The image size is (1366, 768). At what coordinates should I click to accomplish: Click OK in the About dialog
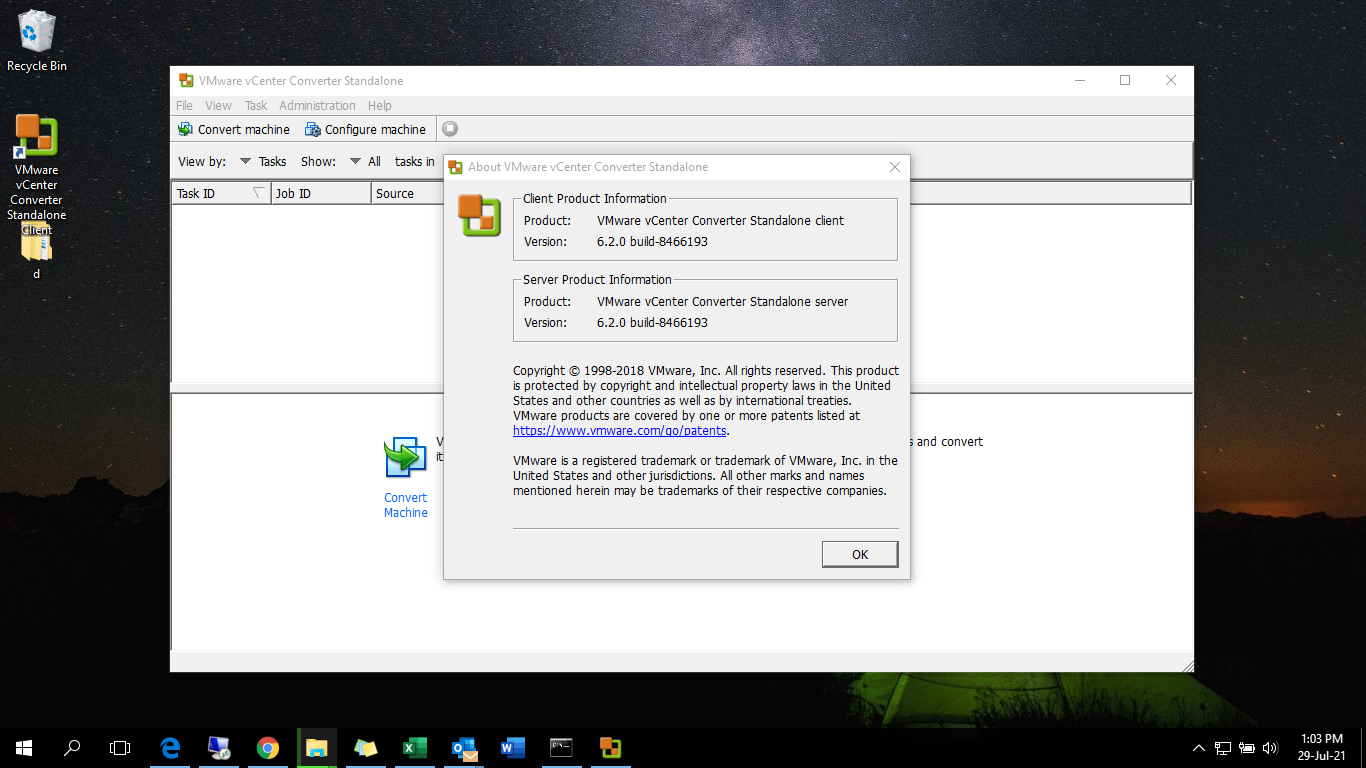860,554
